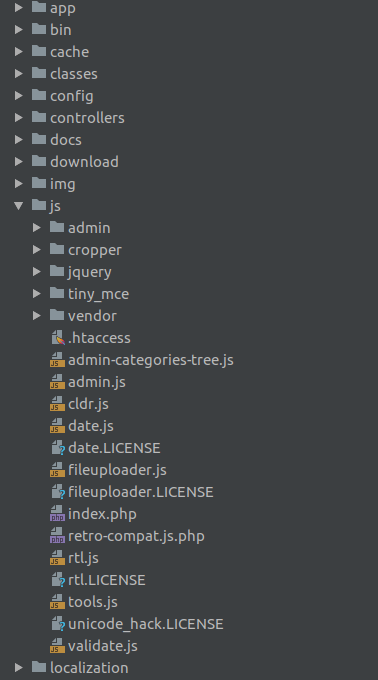Select the .htaccess file name
Screen dimensions: 378x680
(x=99, y=338)
